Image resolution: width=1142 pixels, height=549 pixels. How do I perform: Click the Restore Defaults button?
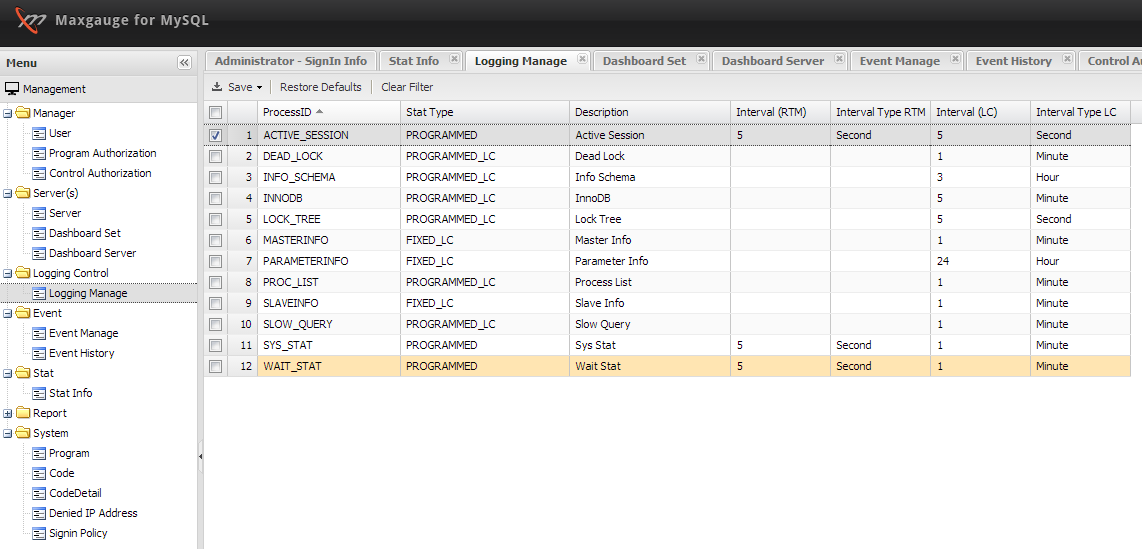click(320, 87)
